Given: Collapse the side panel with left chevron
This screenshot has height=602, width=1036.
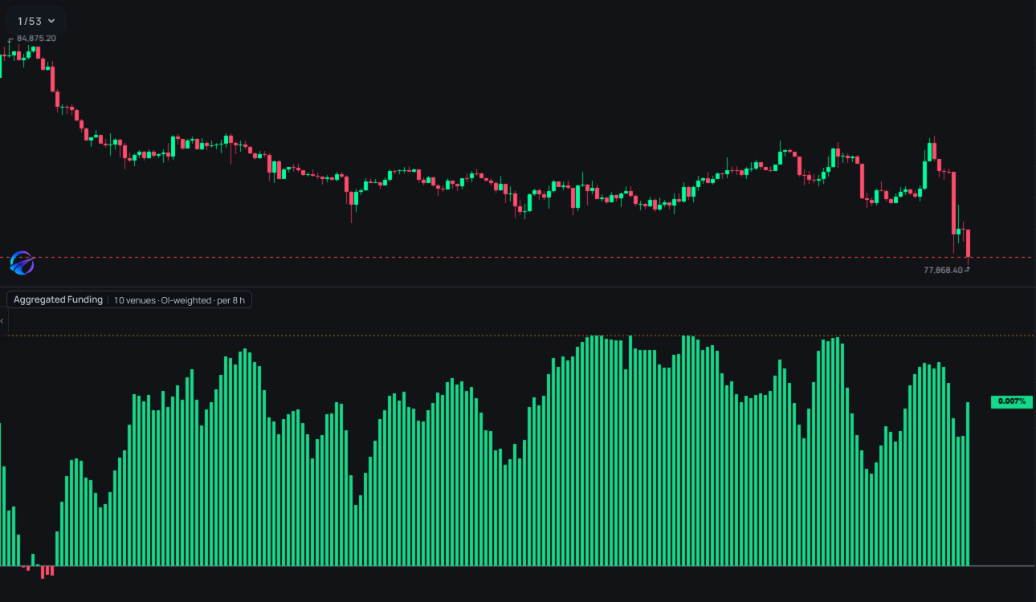Looking at the screenshot, I should point(2,321).
